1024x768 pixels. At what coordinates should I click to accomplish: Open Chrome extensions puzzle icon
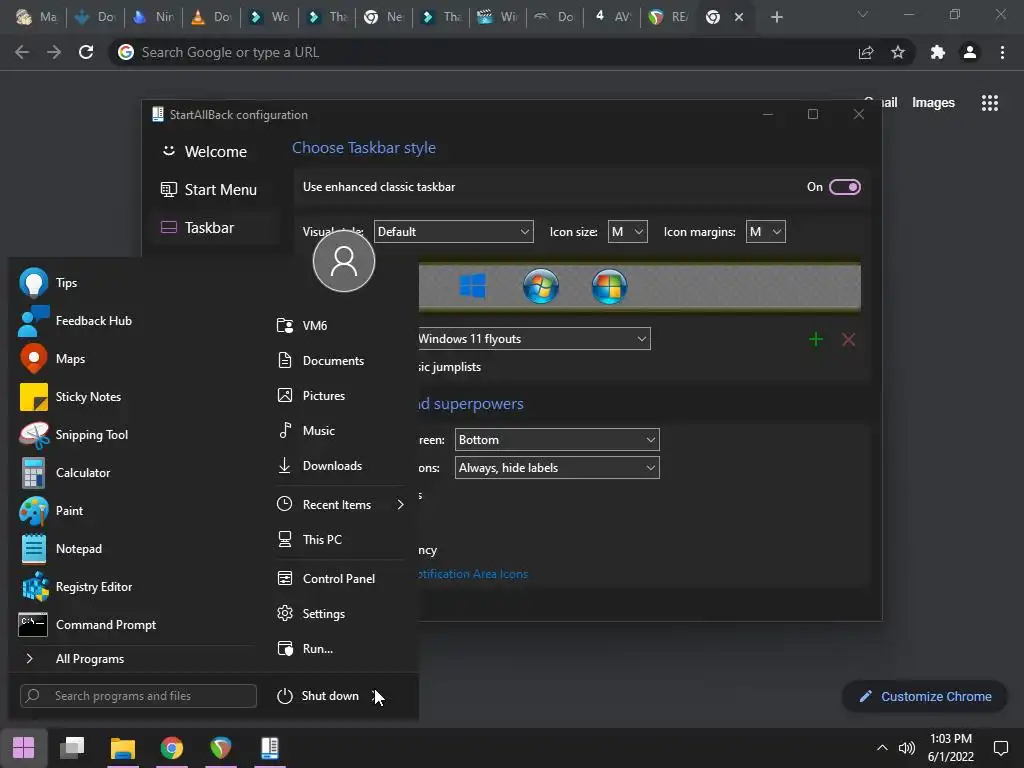pyautogui.click(x=938, y=52)
